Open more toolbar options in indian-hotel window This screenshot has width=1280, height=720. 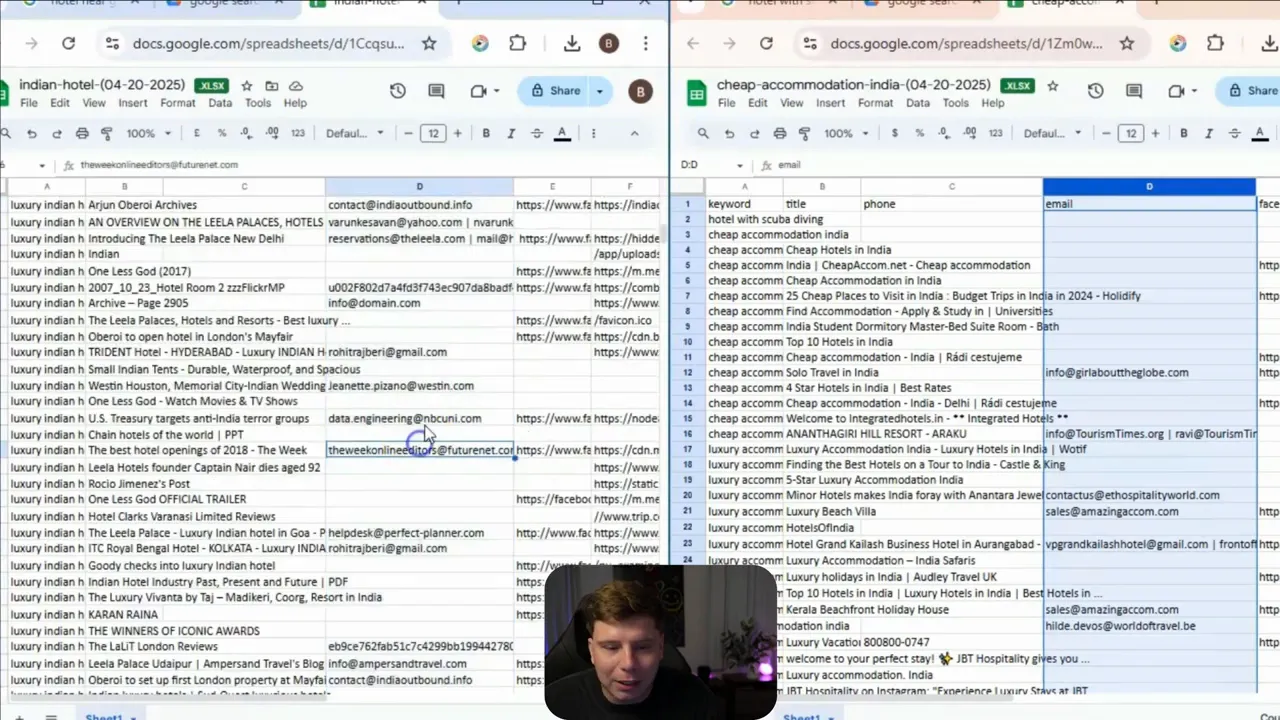[594, 133]
